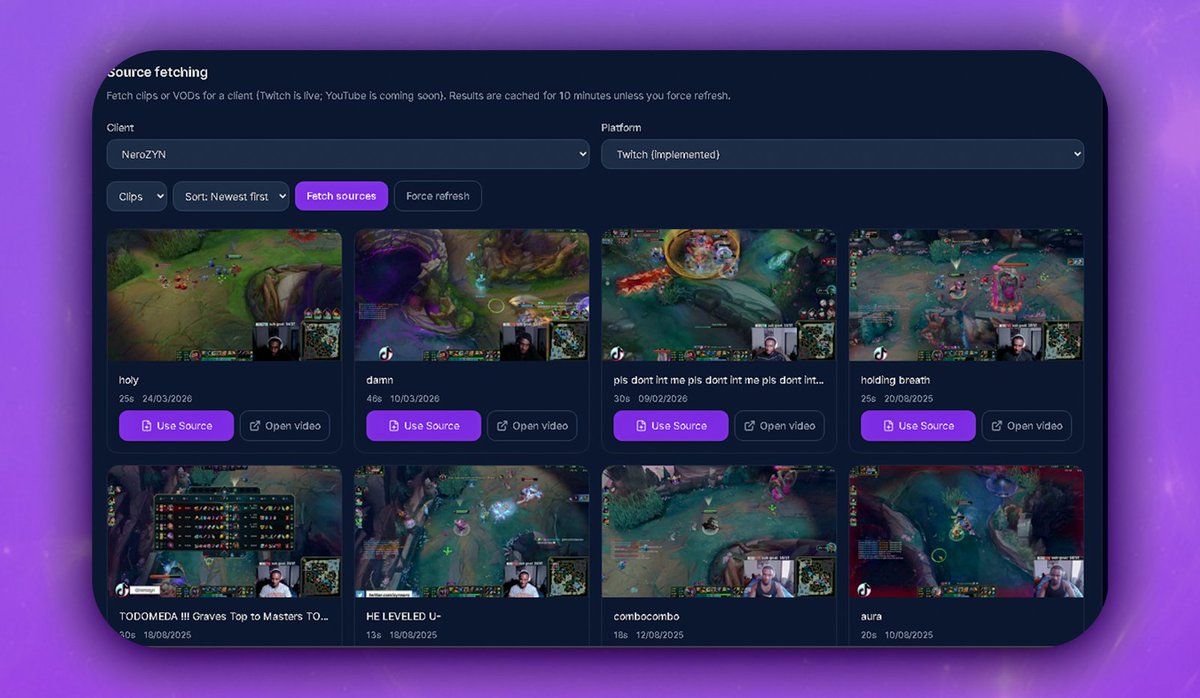This screenshot has width=1200, height=698.
Task: Click the 'holy' clip title
Action: coord(128,380)
